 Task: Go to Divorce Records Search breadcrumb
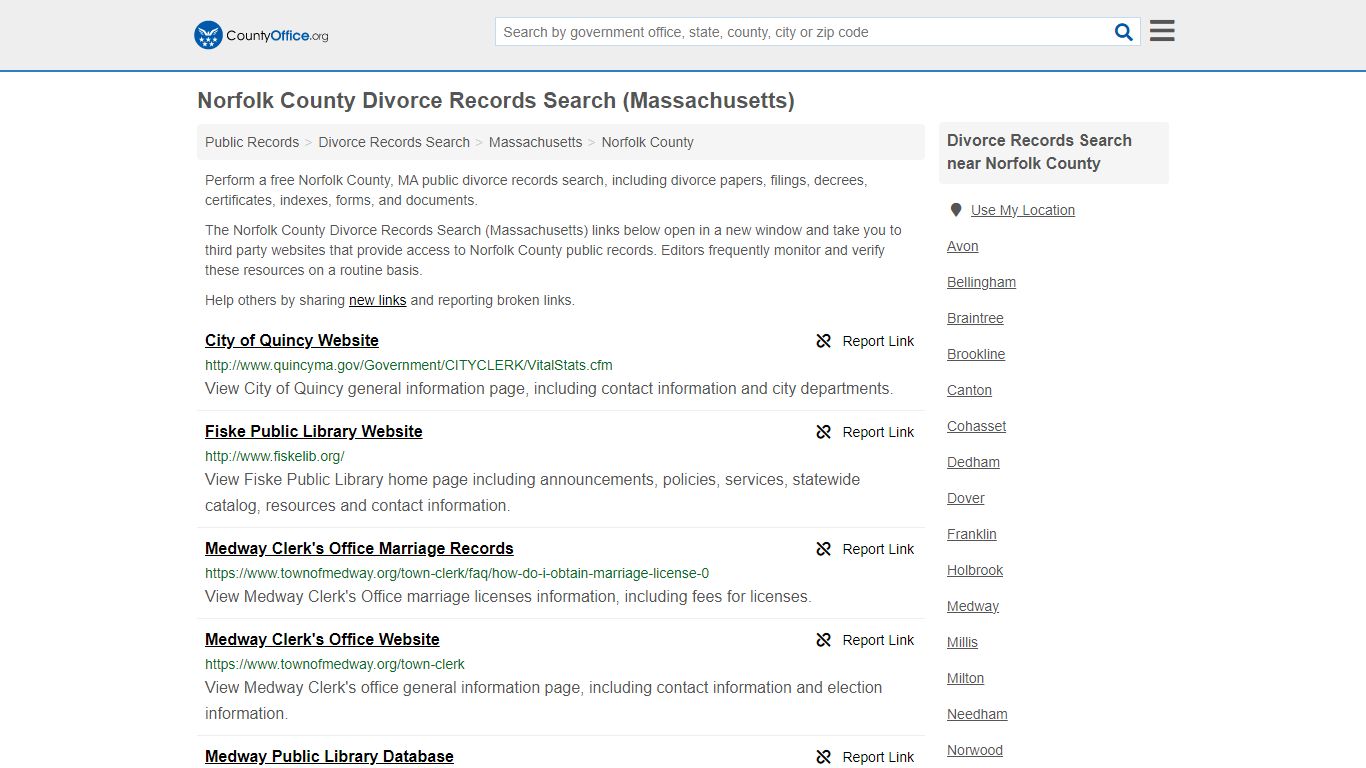coord(394,142)
